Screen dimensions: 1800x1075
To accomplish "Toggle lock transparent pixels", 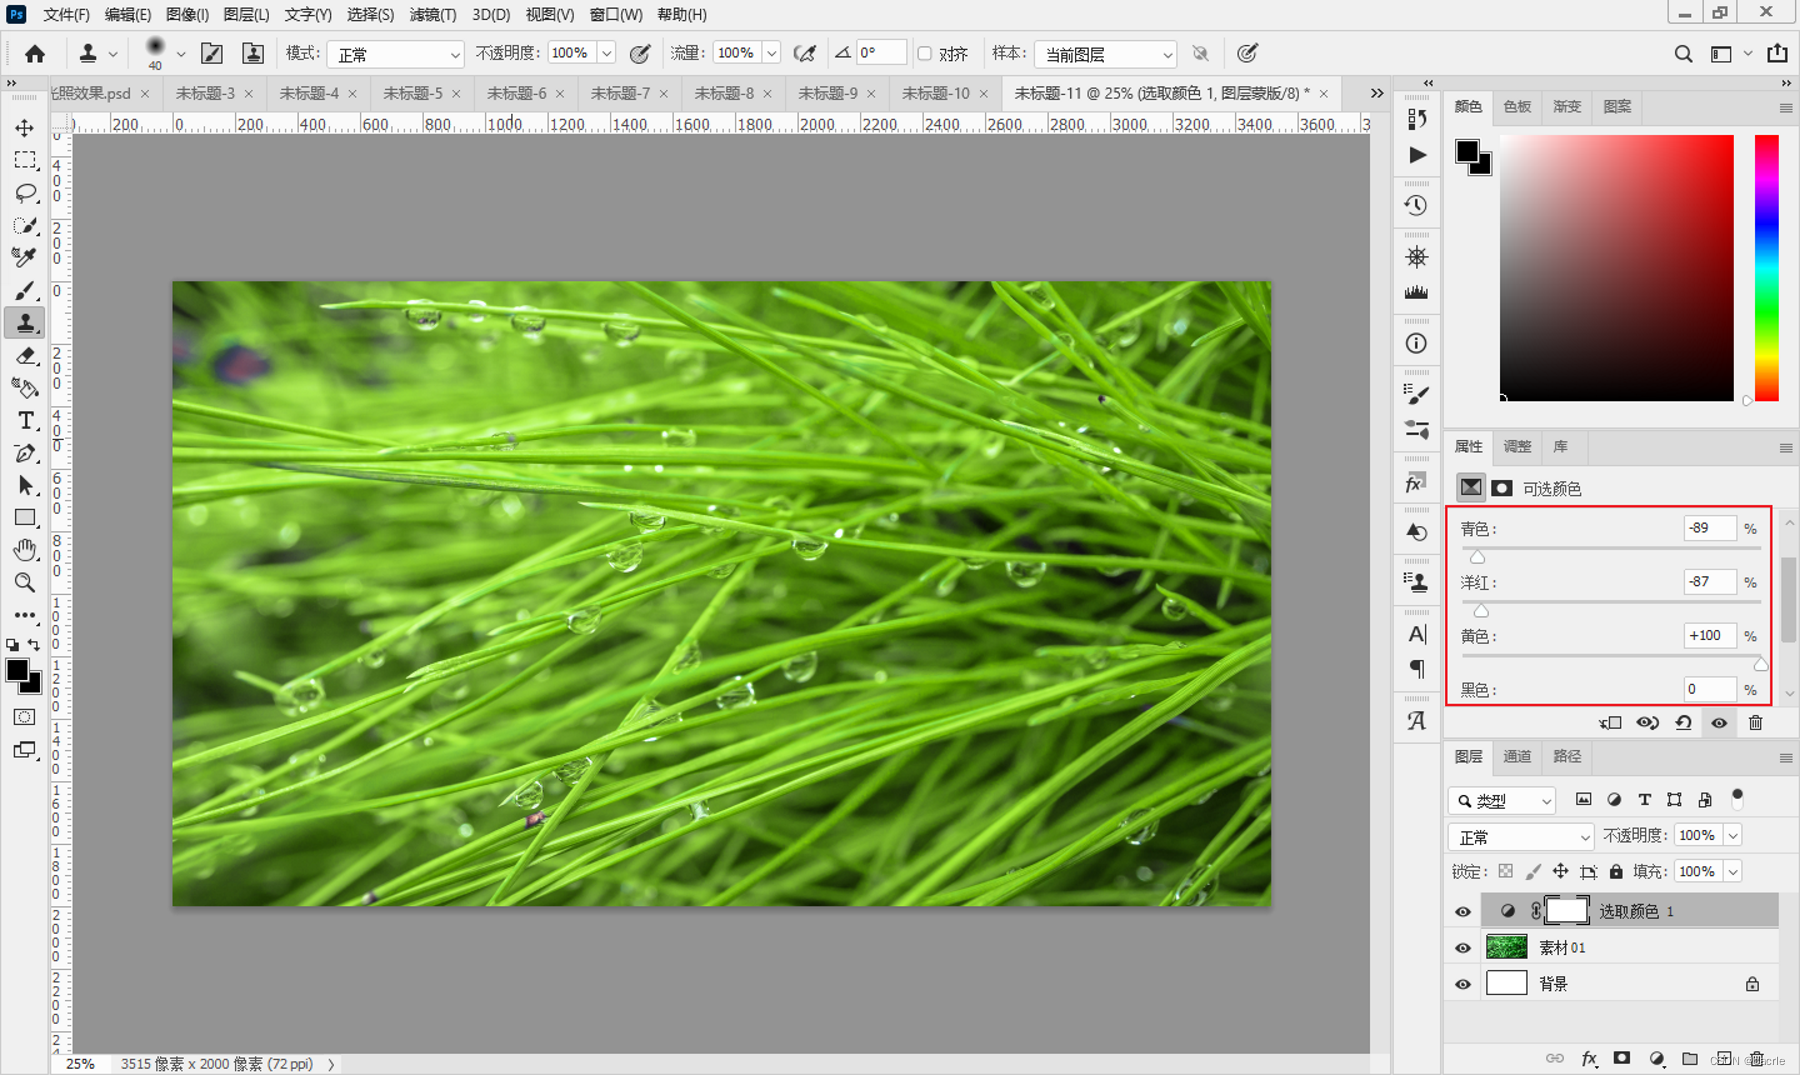I will (1505, 872).
